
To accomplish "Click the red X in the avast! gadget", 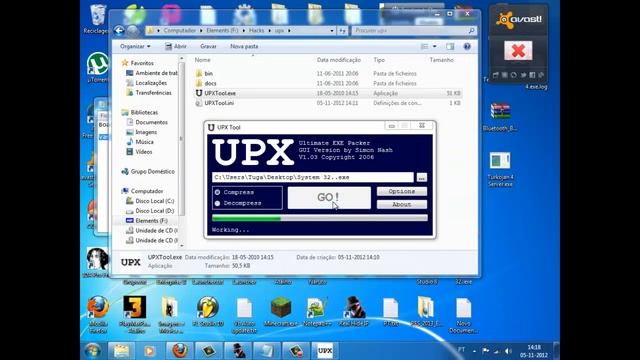I will (x=518, y=51).
